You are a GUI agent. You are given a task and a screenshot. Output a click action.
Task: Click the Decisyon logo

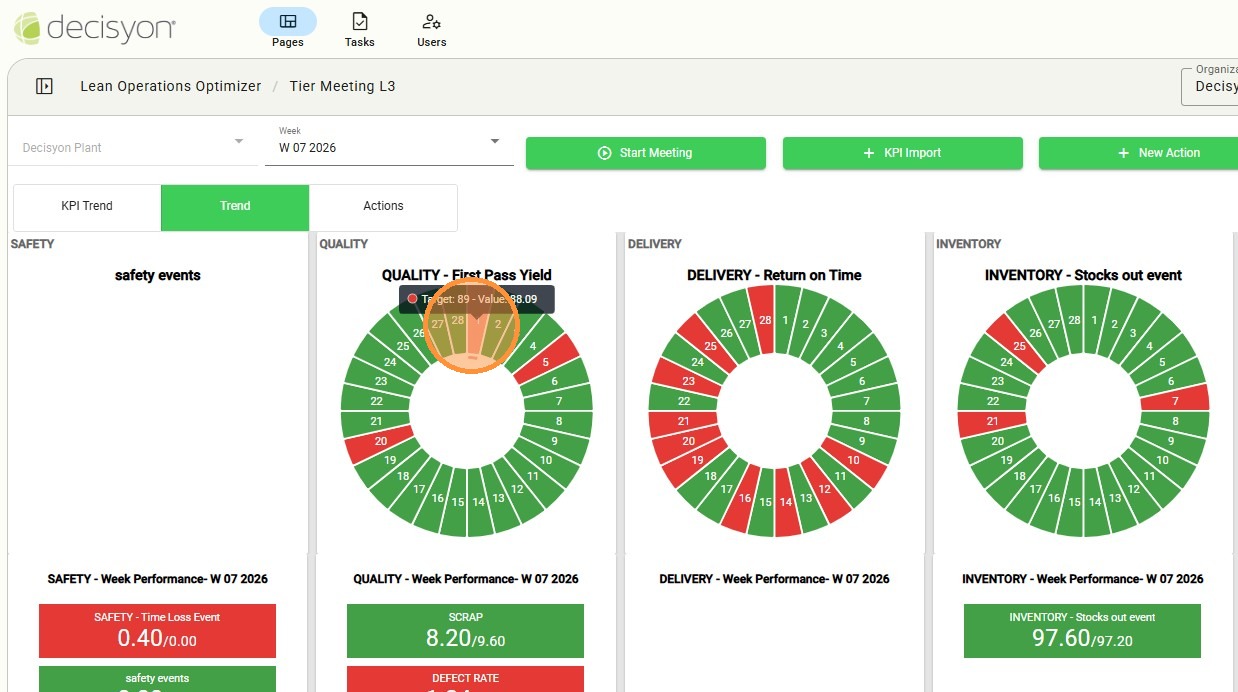(x=95, y=27)
